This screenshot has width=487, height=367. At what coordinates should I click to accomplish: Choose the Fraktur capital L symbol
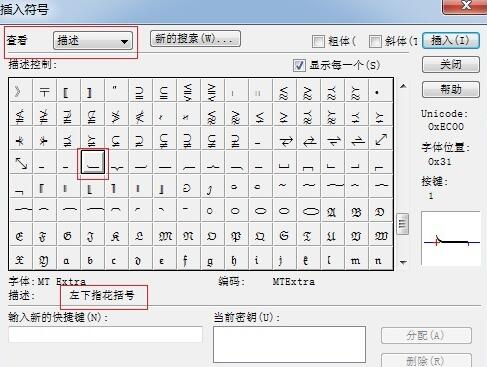[141, 235]
